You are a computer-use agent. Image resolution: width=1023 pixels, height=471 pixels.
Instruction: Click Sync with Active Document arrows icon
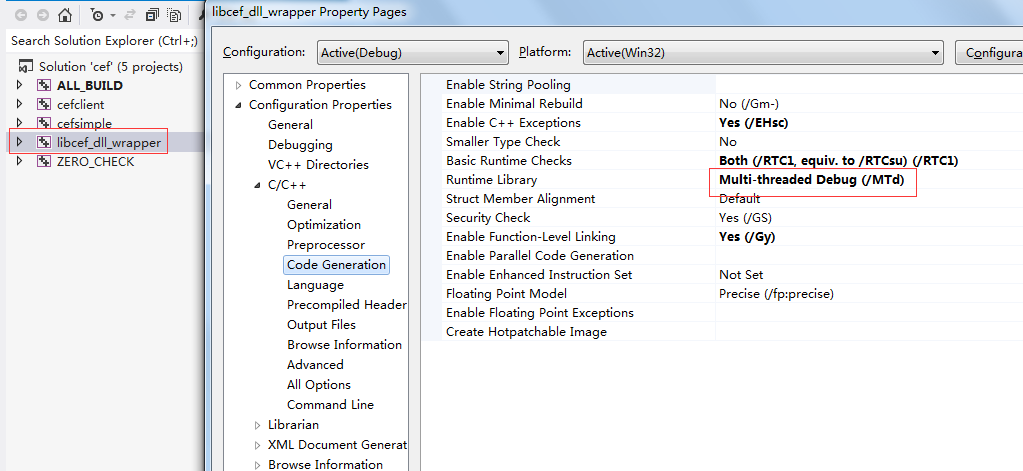pyautogui.click(x=129, y=14)
